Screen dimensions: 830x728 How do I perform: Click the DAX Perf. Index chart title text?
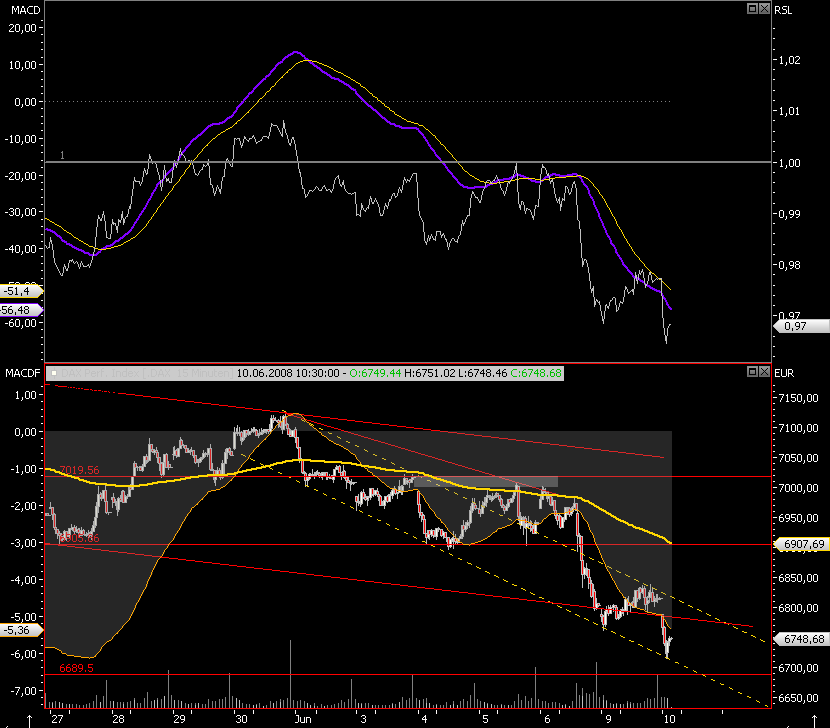pyautogui.click(x=146, y=373)
